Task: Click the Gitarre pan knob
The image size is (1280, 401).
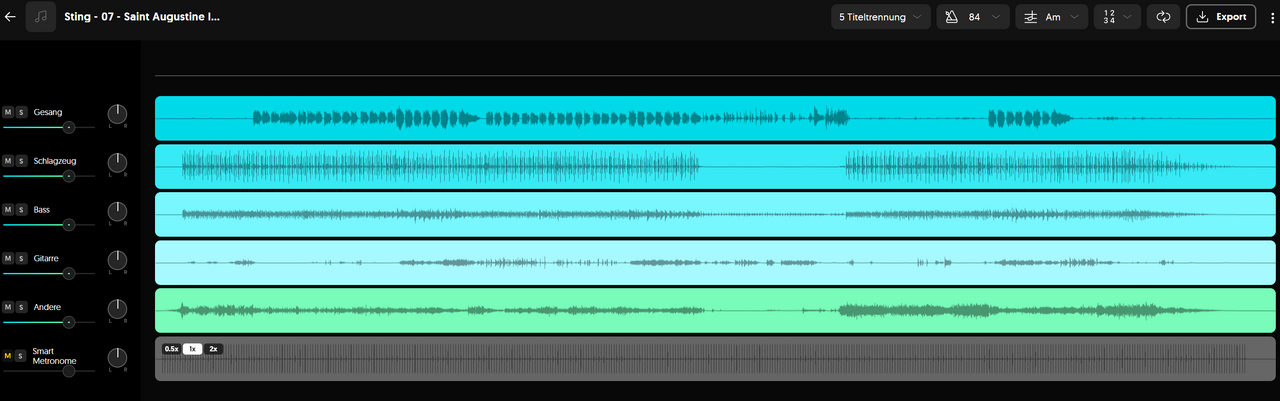Action: click(117, 259)
